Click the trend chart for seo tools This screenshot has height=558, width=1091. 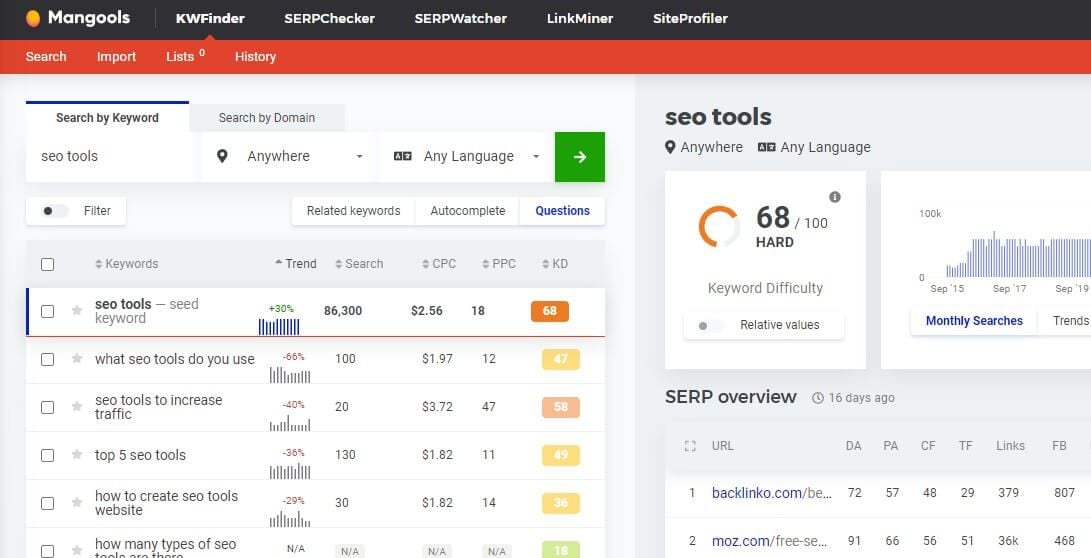279,326
